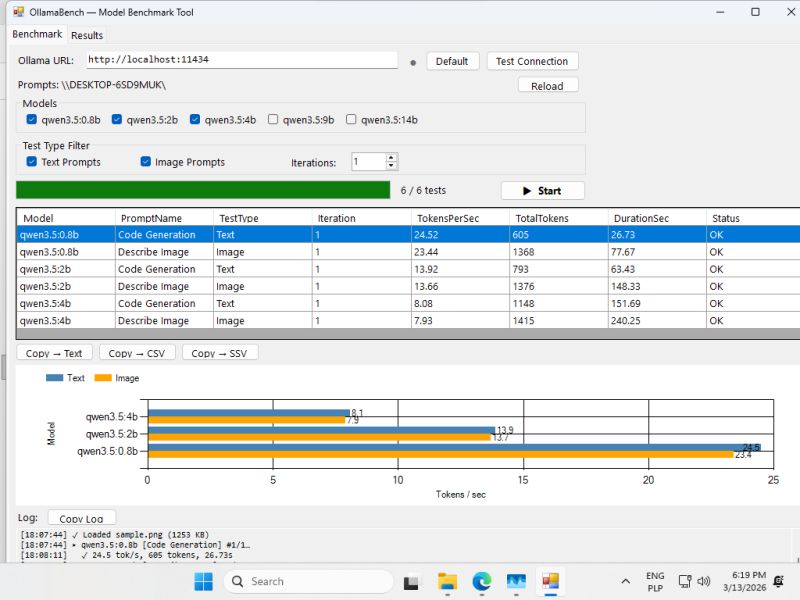
Task: Open notifications bell icon
Action: point(779,581)
